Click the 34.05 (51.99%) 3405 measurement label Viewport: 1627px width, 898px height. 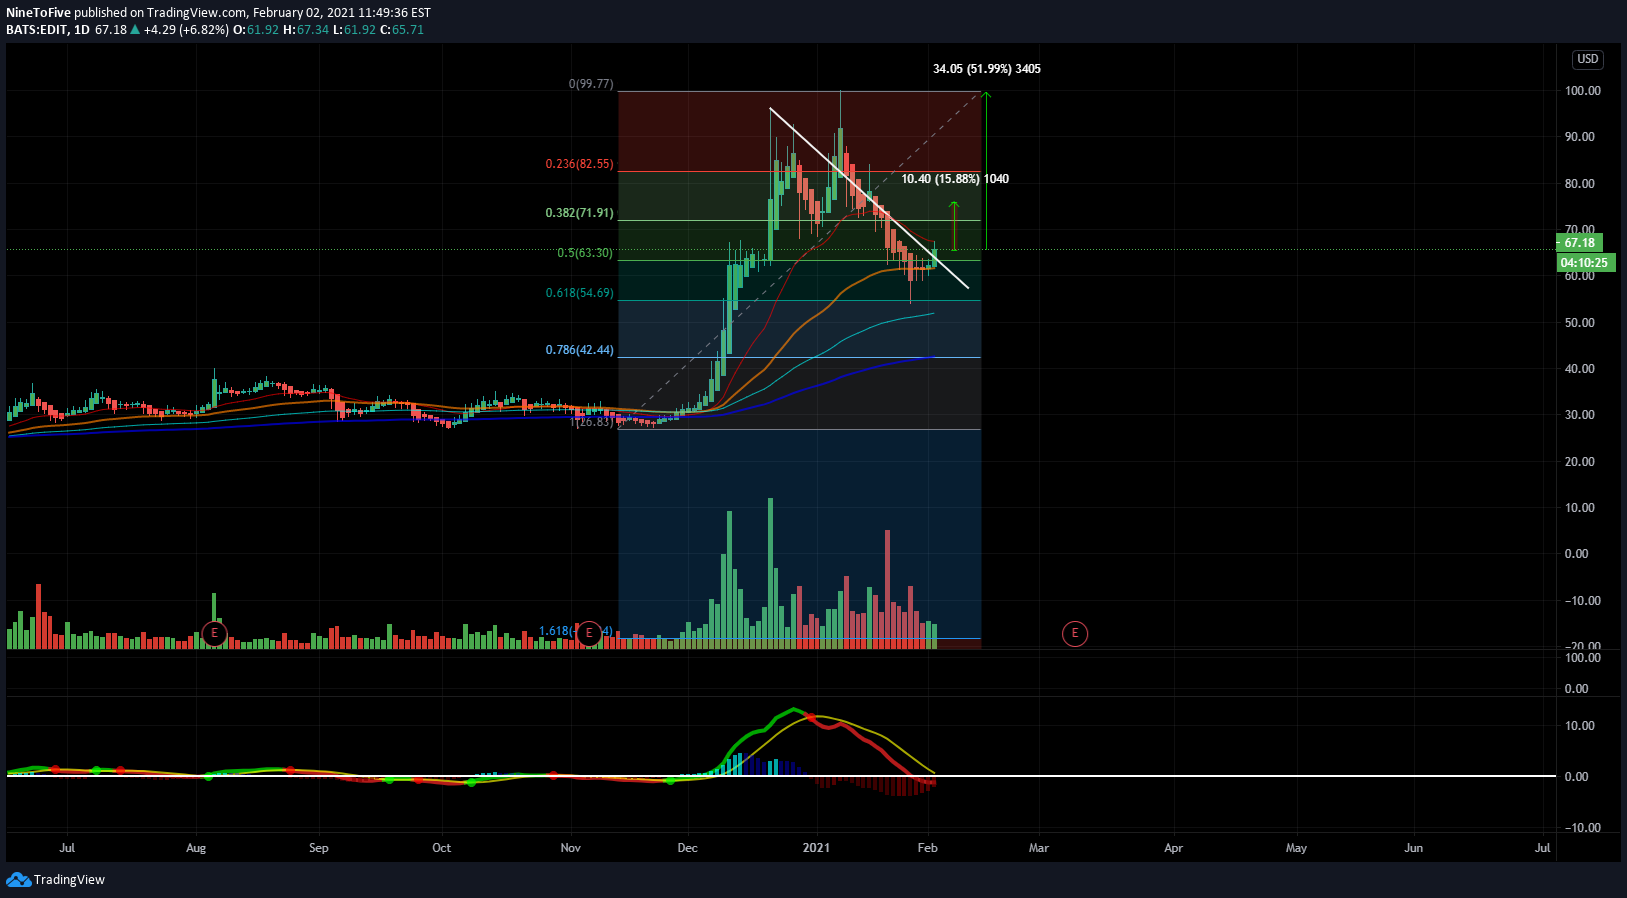pos(987,69)
